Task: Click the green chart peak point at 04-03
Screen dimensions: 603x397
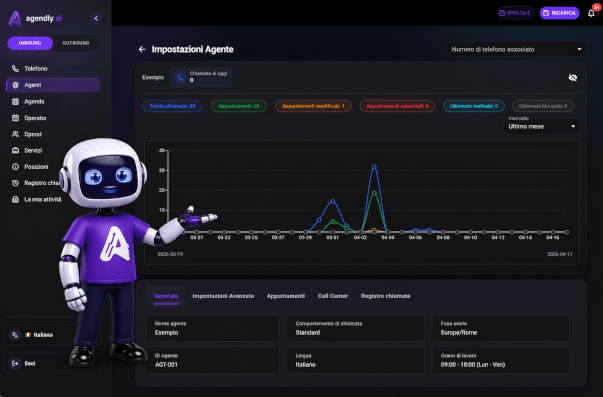Action: coord(374,193)
